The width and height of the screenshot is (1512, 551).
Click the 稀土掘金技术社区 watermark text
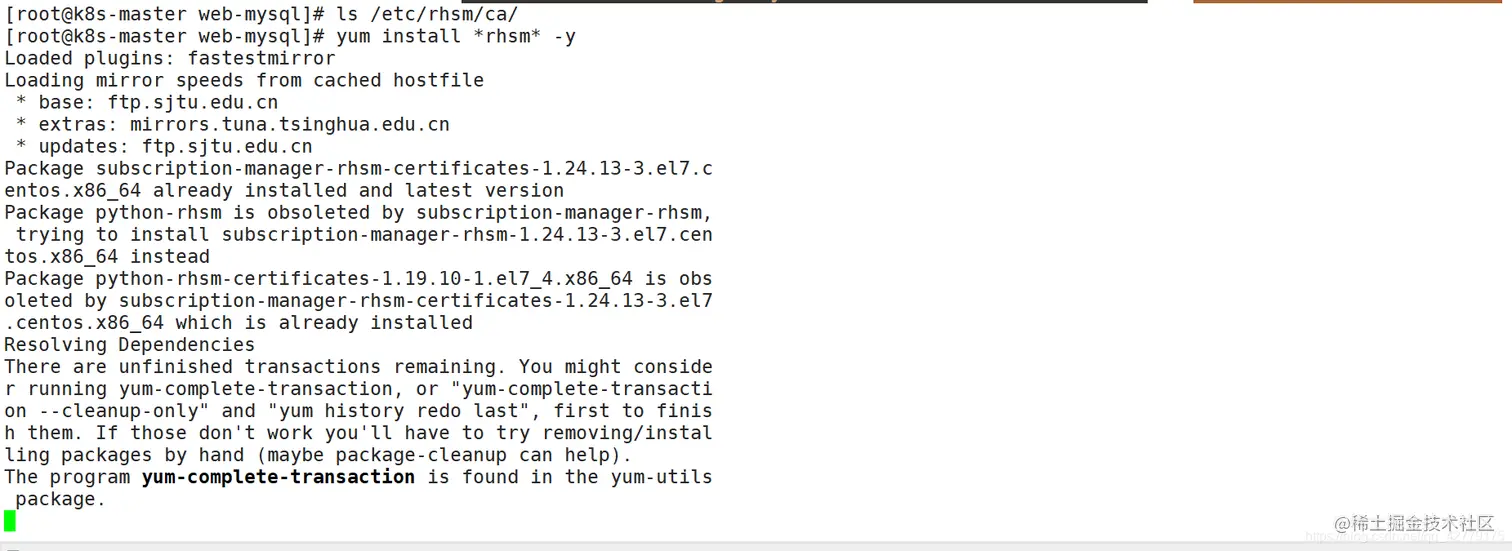[1422, 523]
